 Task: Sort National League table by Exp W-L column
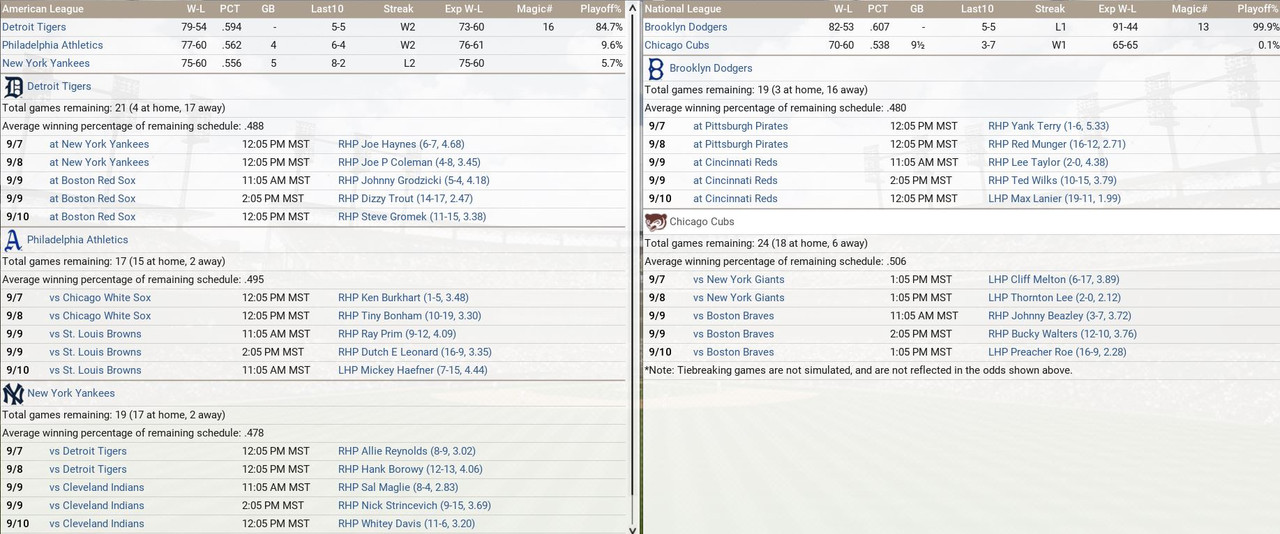[x=1117, y=8]
